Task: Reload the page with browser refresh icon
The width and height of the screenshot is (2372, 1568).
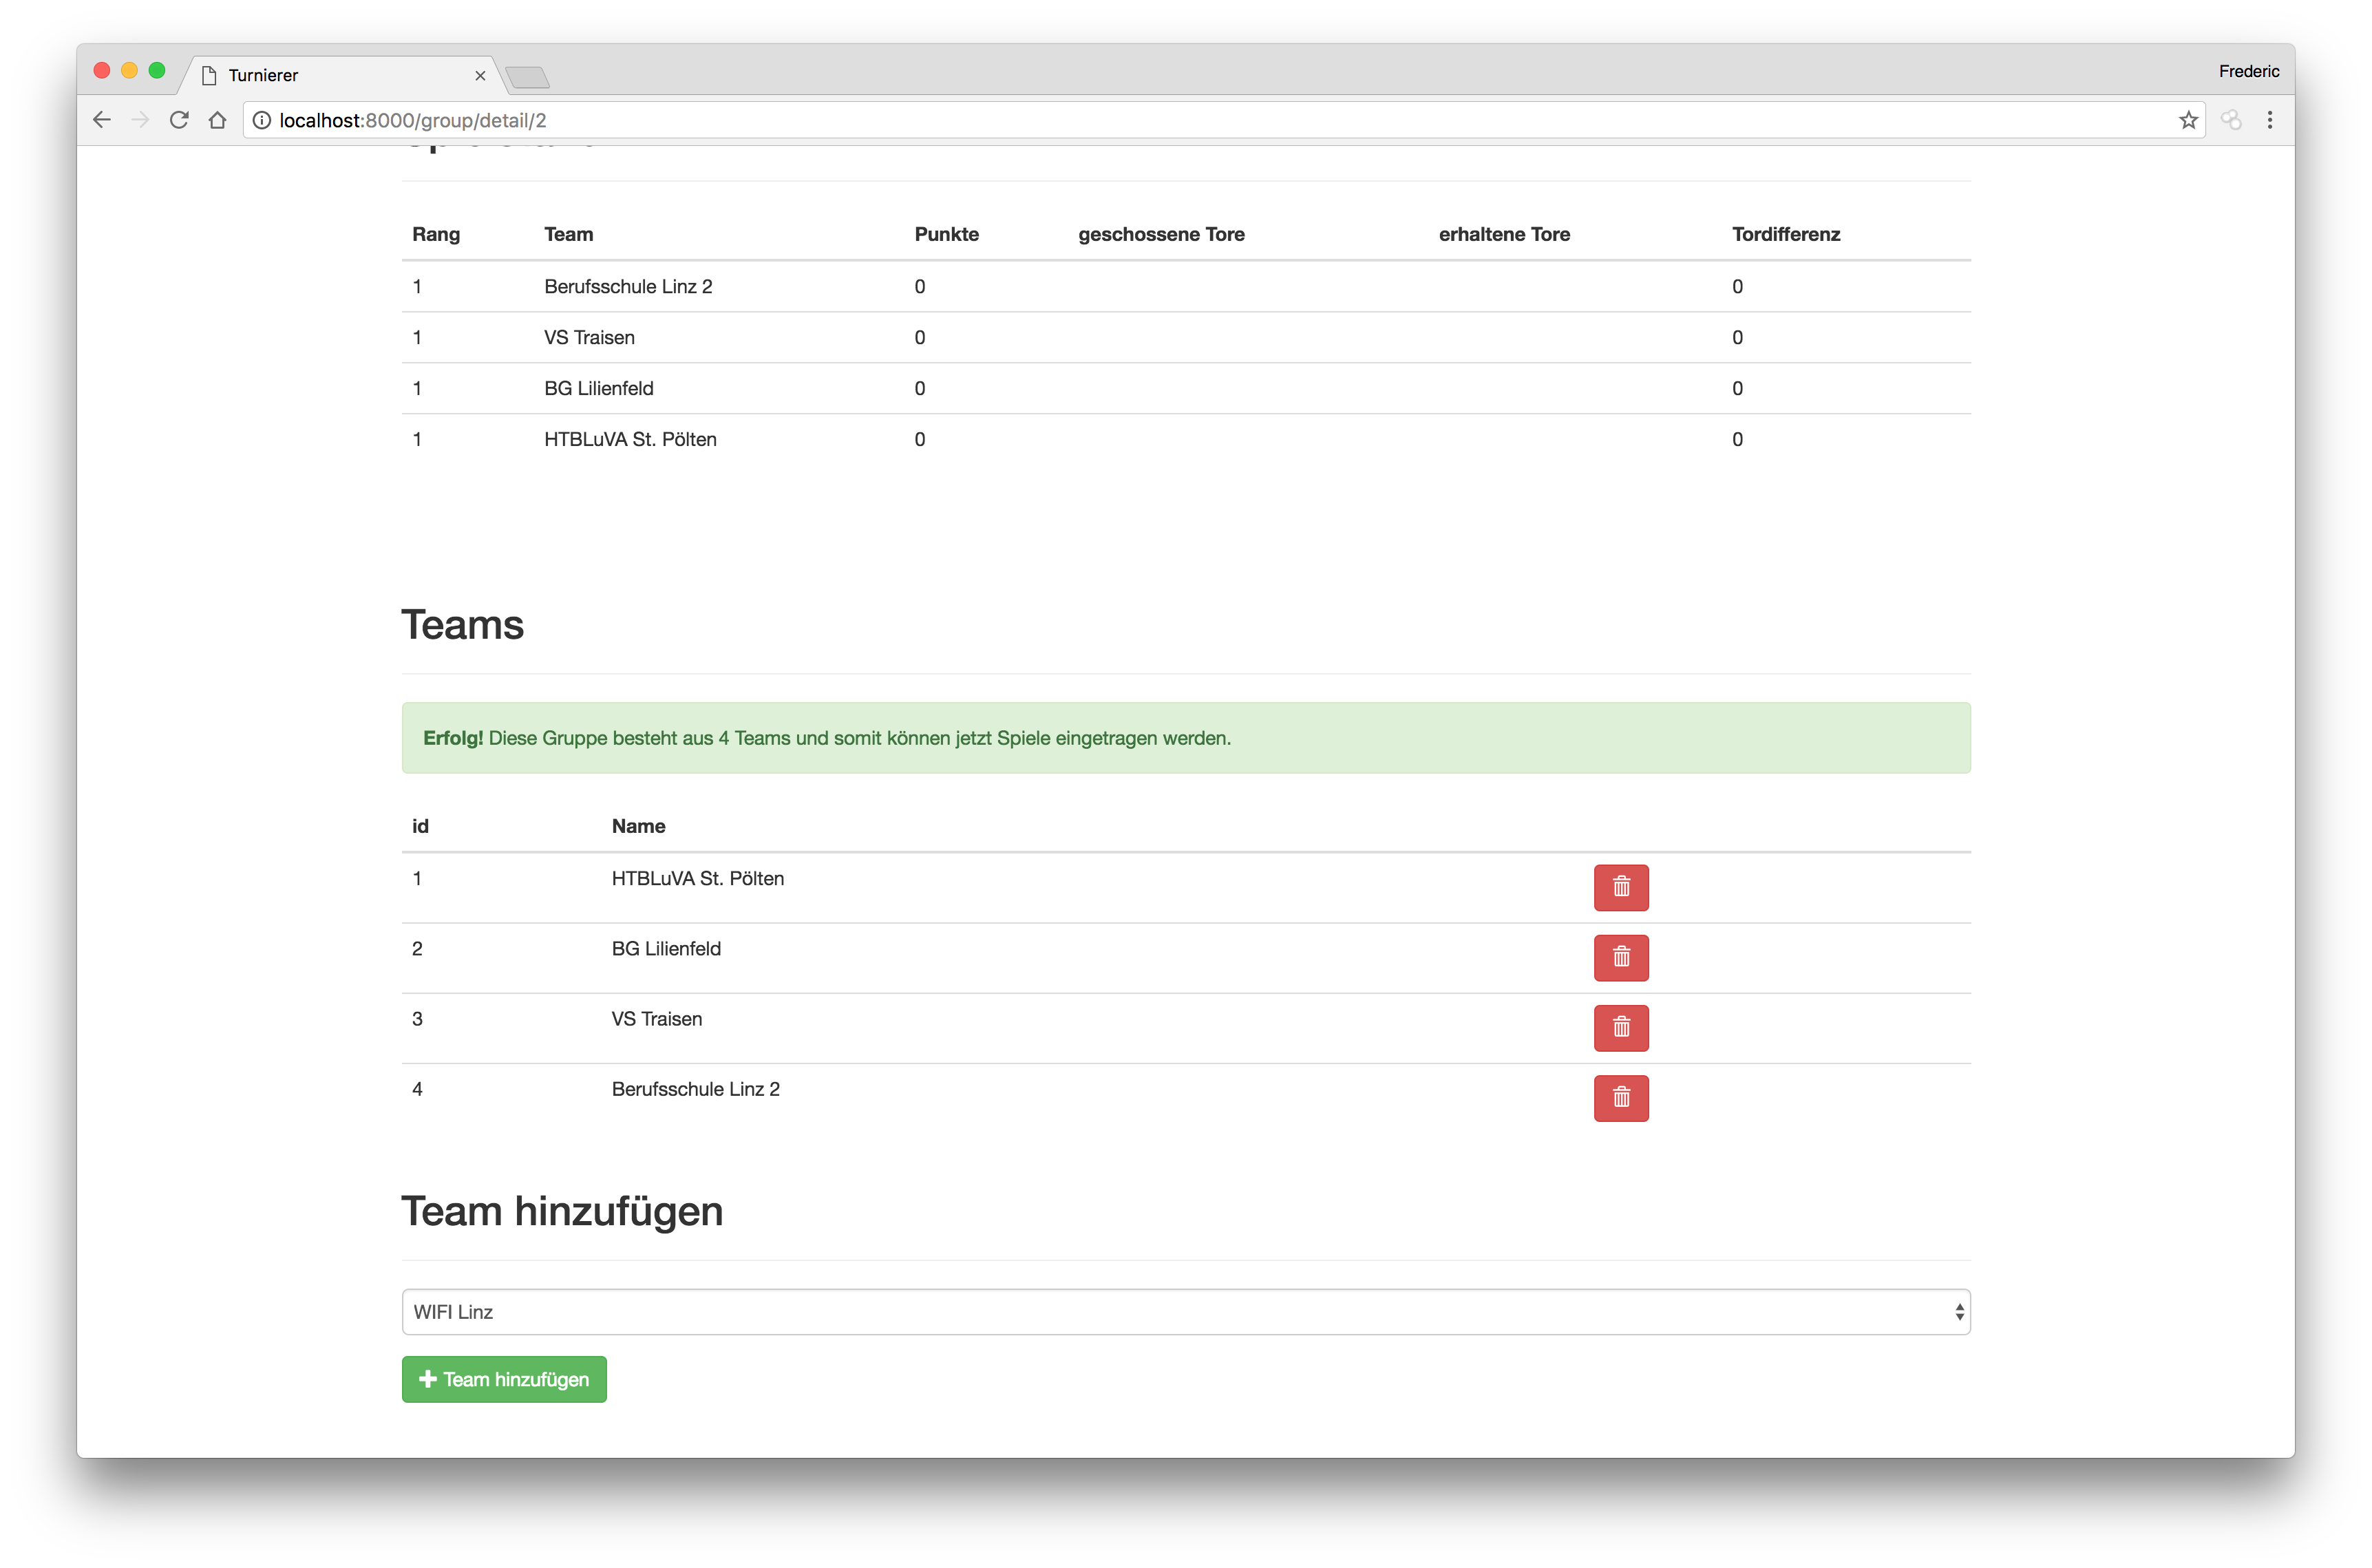Action: point(179,120)
